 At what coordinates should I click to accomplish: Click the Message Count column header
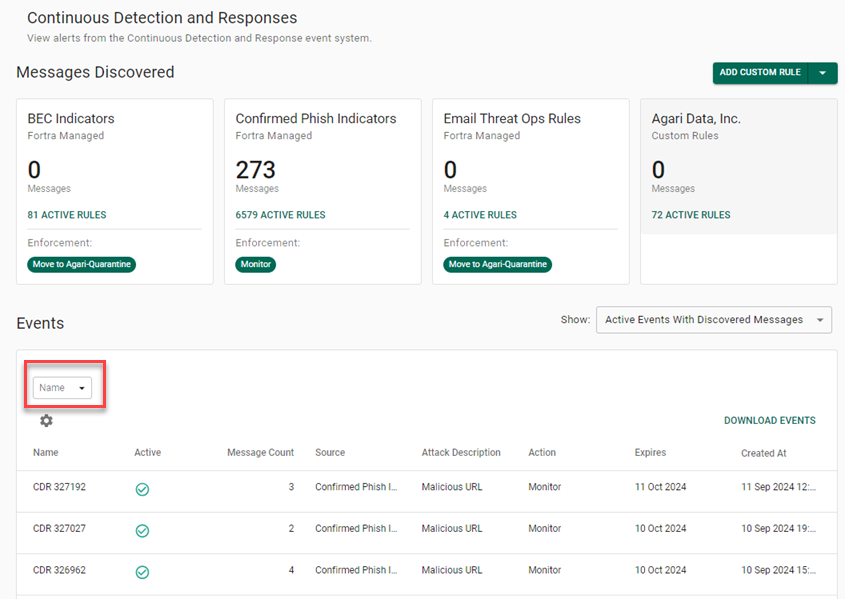[260, 452]
